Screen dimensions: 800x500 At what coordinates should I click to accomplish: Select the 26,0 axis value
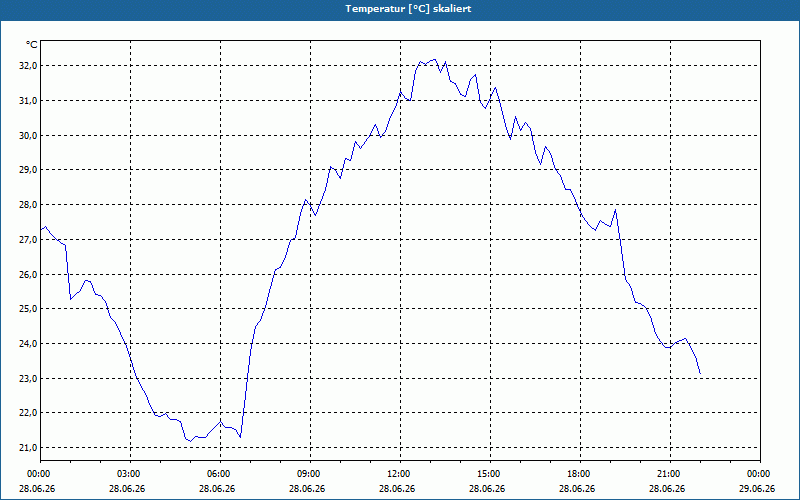[29, 274]
